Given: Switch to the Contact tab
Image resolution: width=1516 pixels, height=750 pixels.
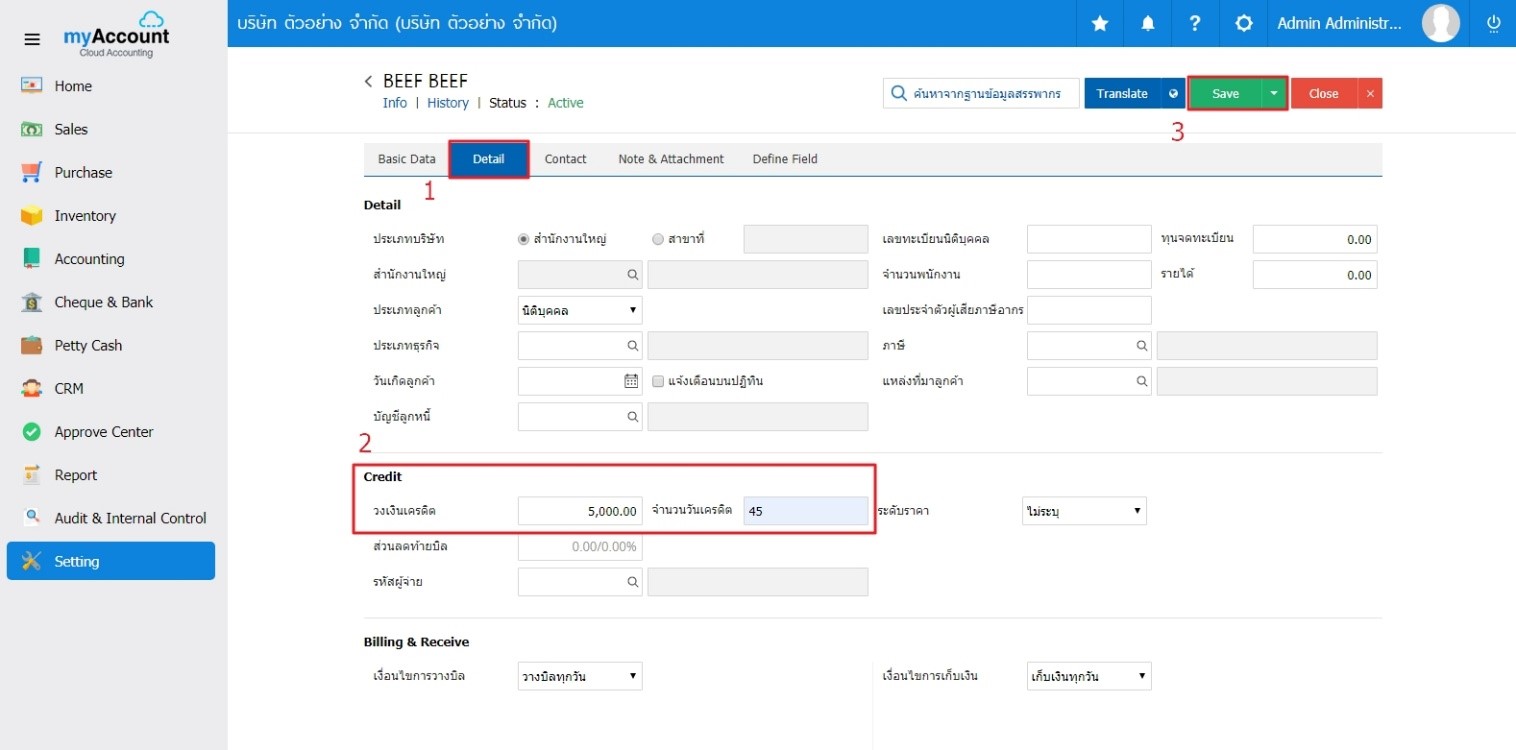Looking at the screenshot, I should tap(565, 159).
